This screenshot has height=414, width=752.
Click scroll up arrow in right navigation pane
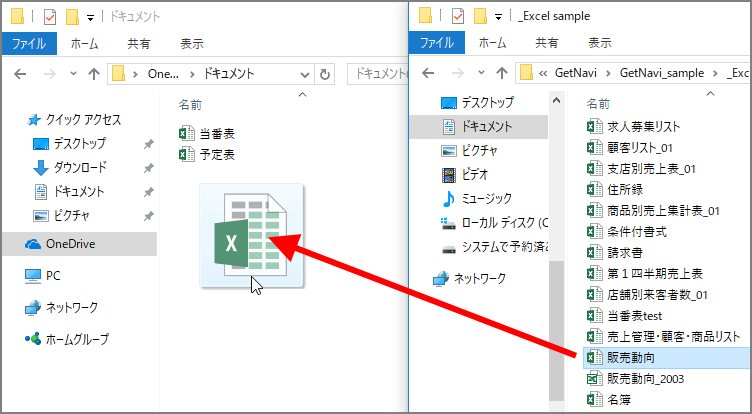click(x=556, y=101)
